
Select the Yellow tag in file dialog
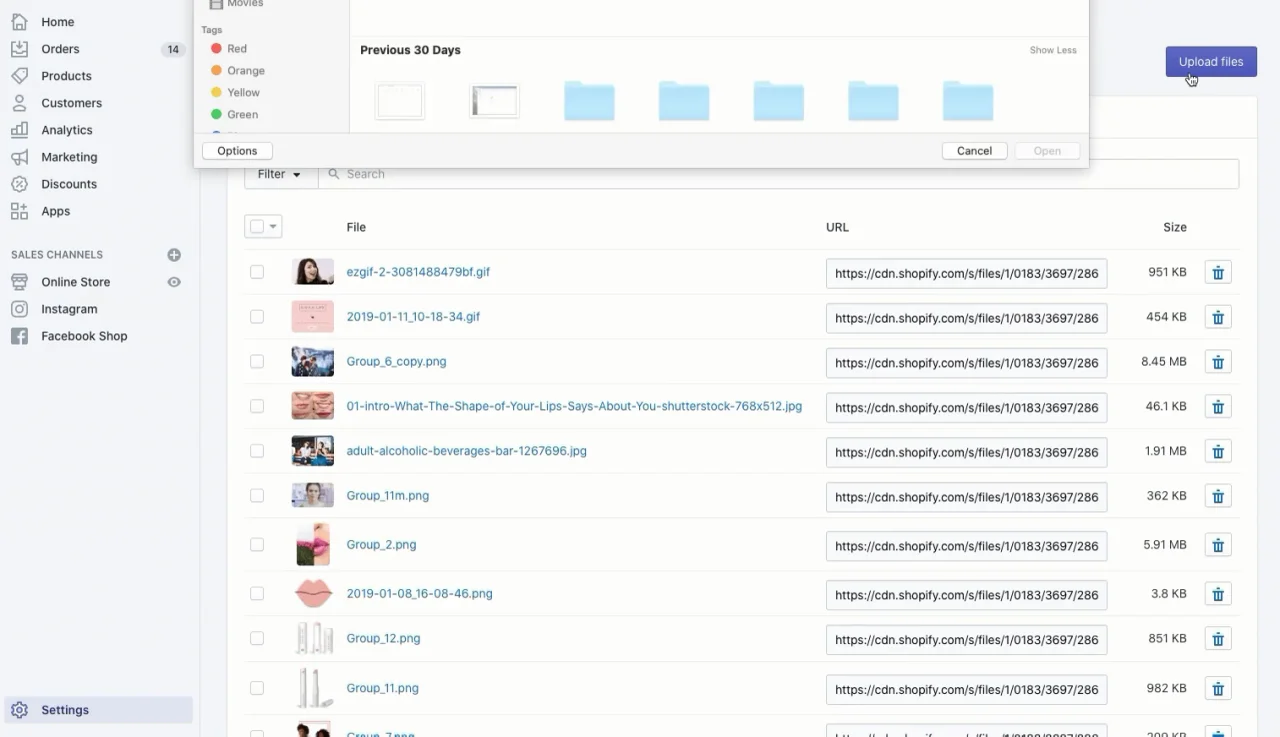(236, 92)
